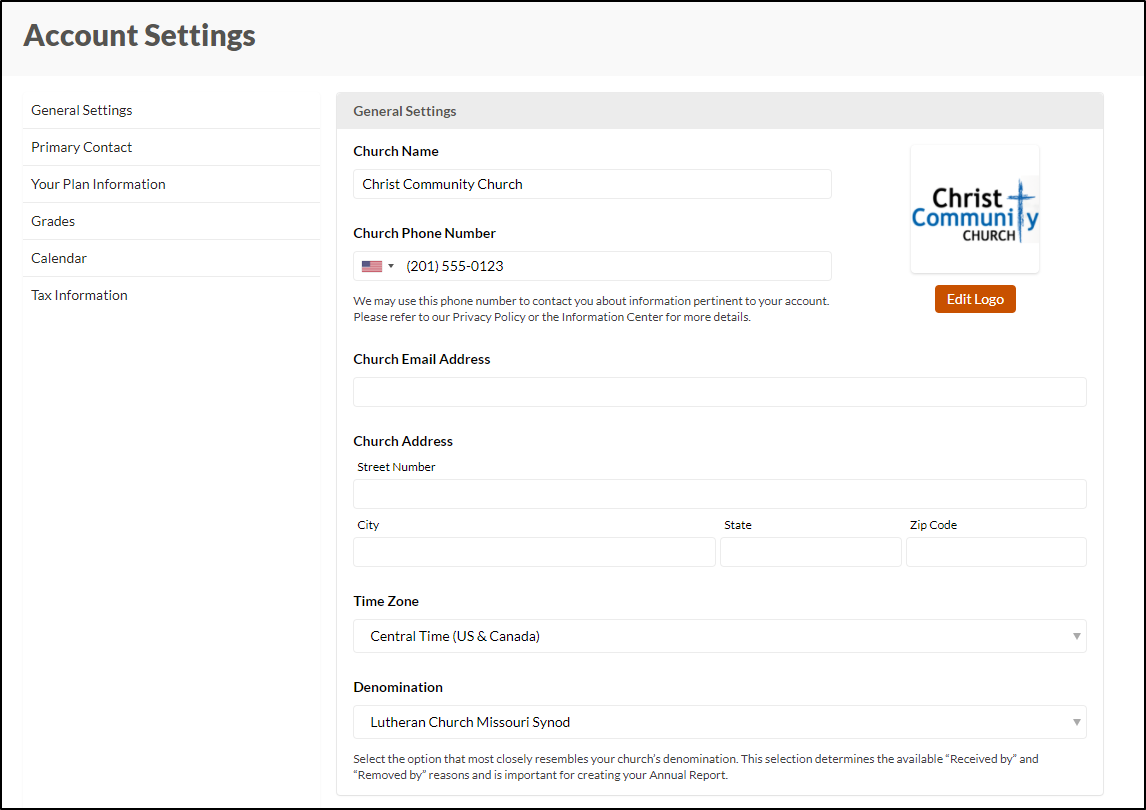1146x810 pixels.
Task: Click the Christ Community Church logo image
Action: 975,209
